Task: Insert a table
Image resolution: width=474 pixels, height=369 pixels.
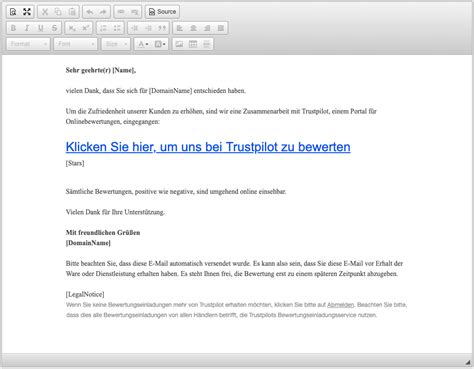Action: point(193,44)
